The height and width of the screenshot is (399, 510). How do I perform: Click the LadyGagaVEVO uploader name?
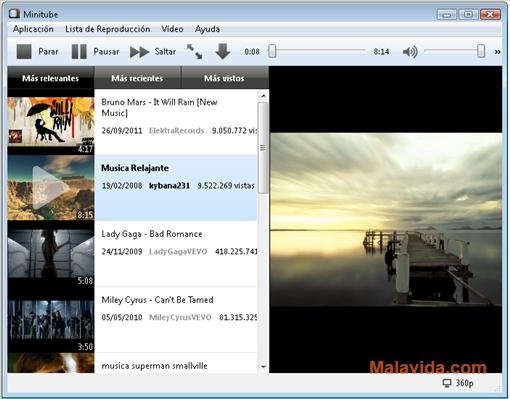[x=178, y=251]
